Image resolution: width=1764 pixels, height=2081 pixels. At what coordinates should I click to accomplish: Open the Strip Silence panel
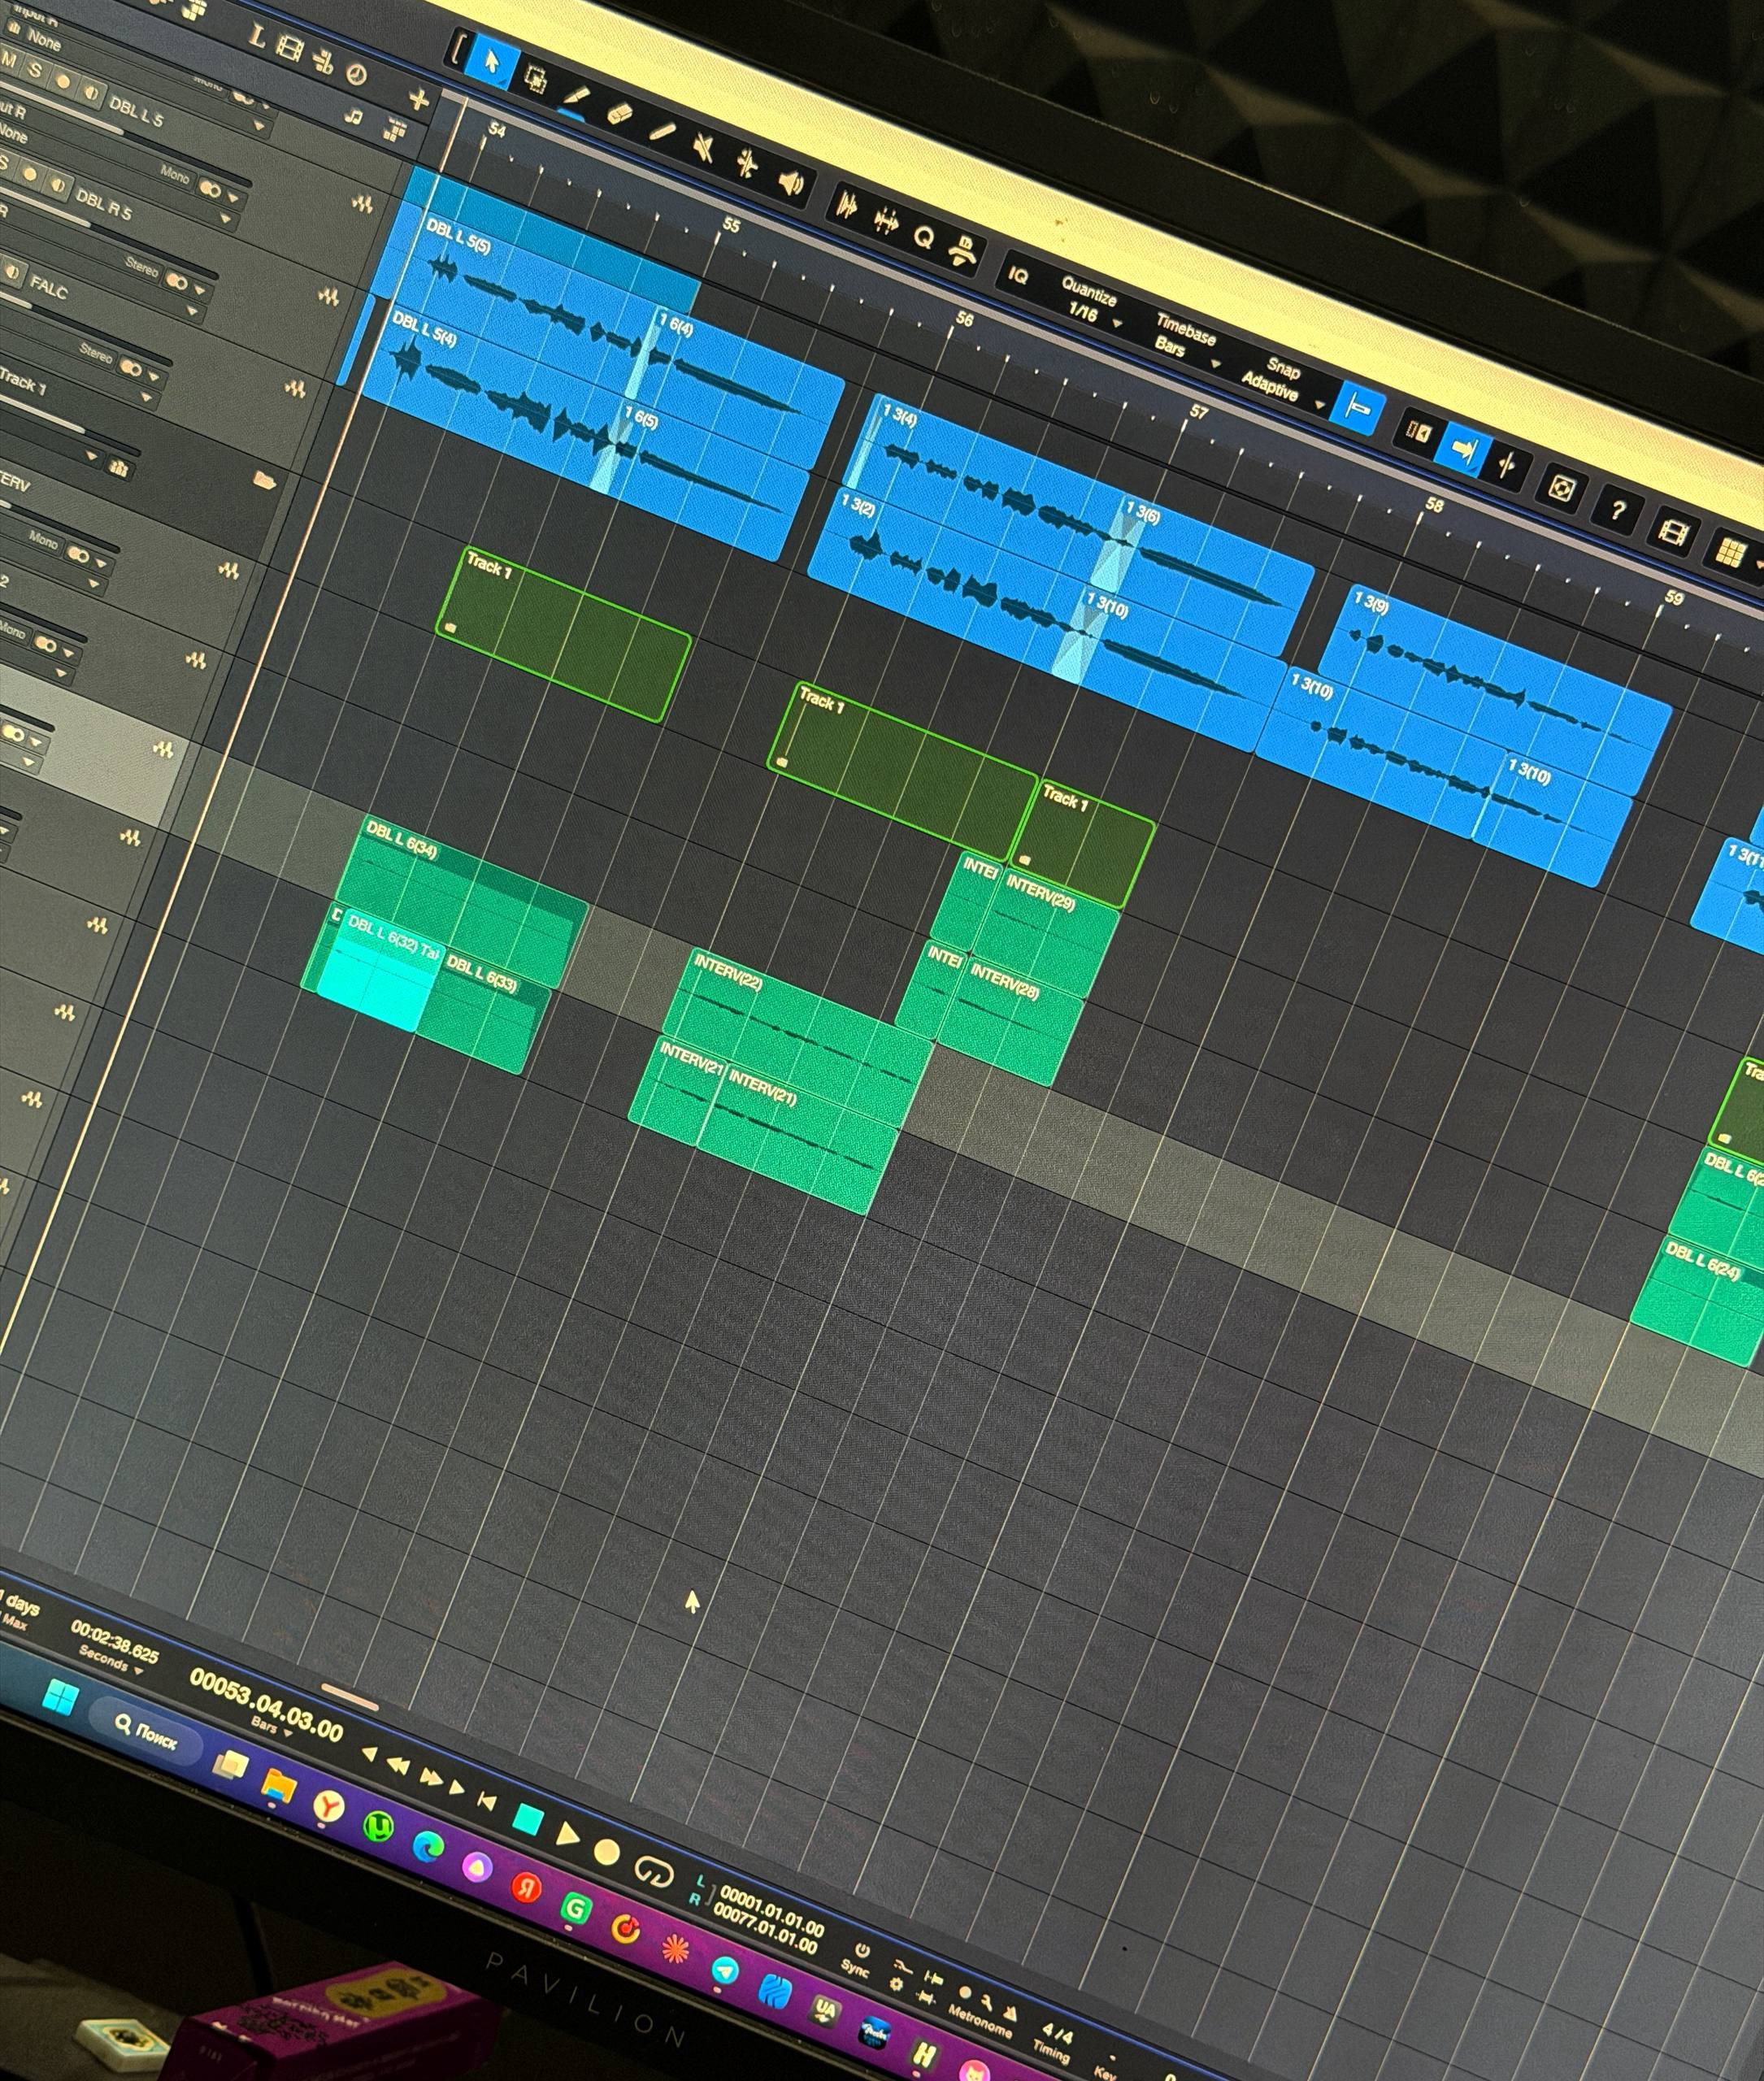[847, 205]
